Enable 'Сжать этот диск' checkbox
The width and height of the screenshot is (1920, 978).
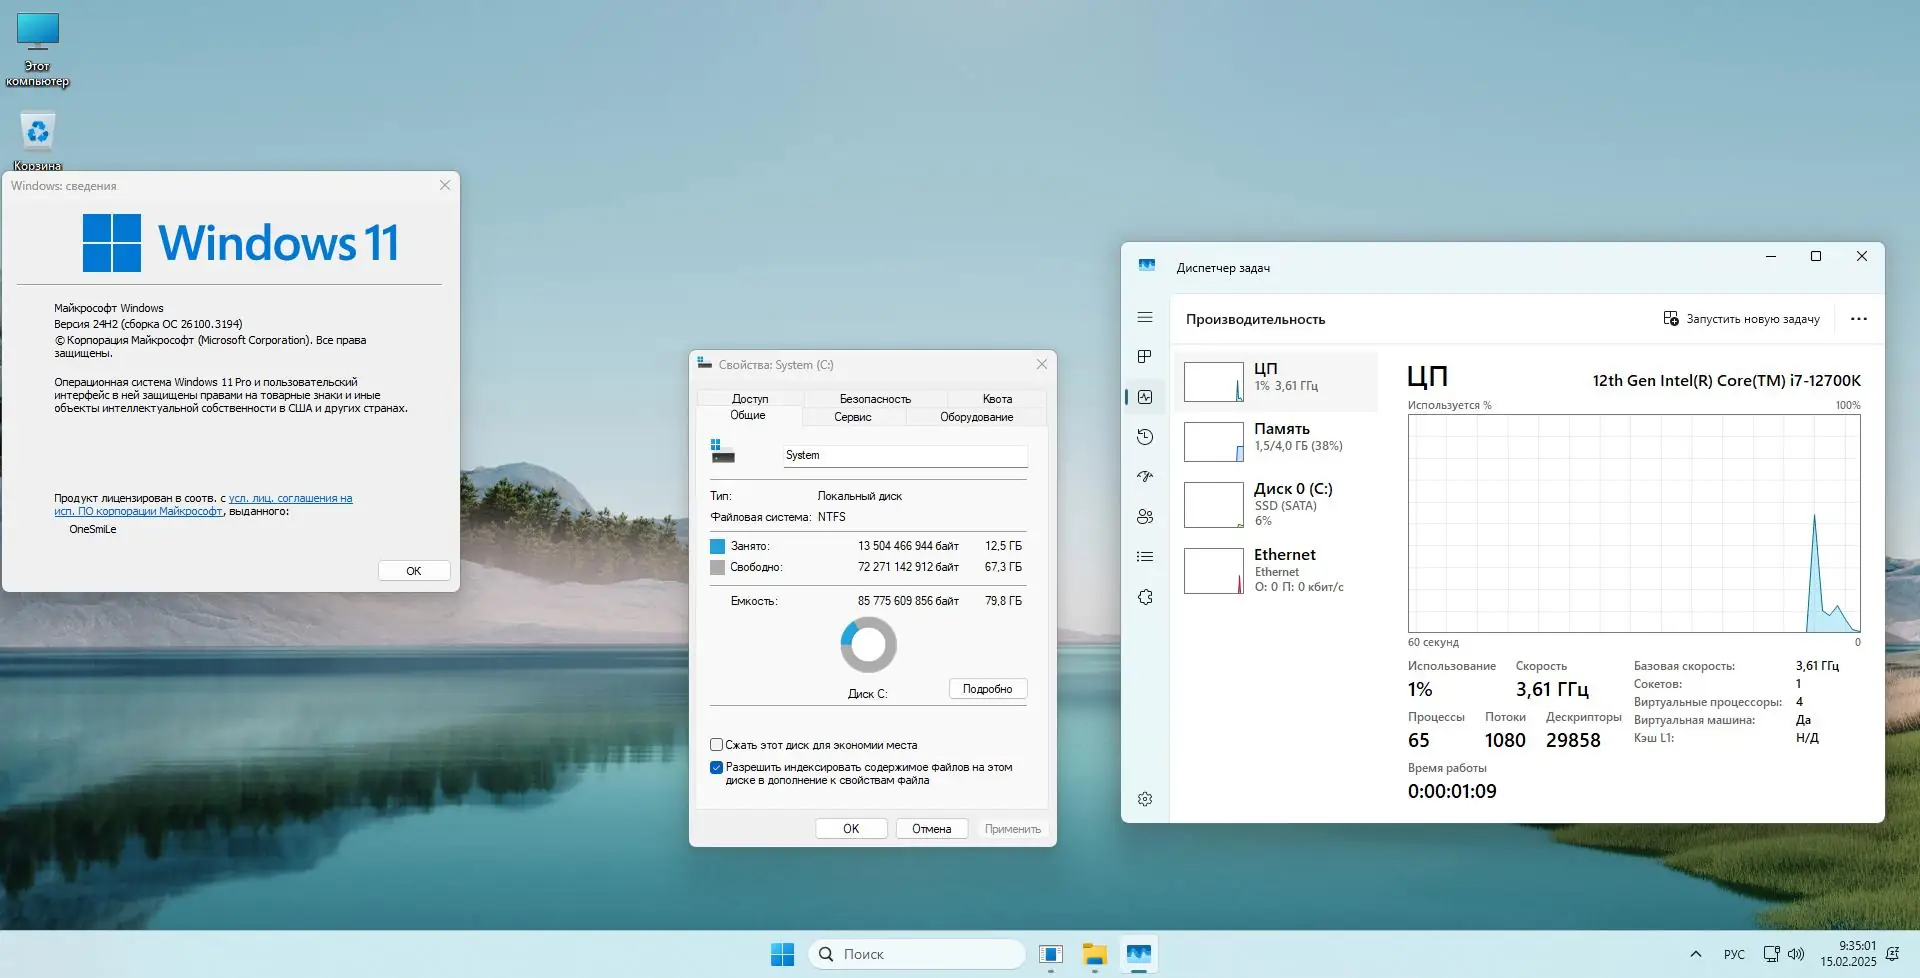(716, 745)
